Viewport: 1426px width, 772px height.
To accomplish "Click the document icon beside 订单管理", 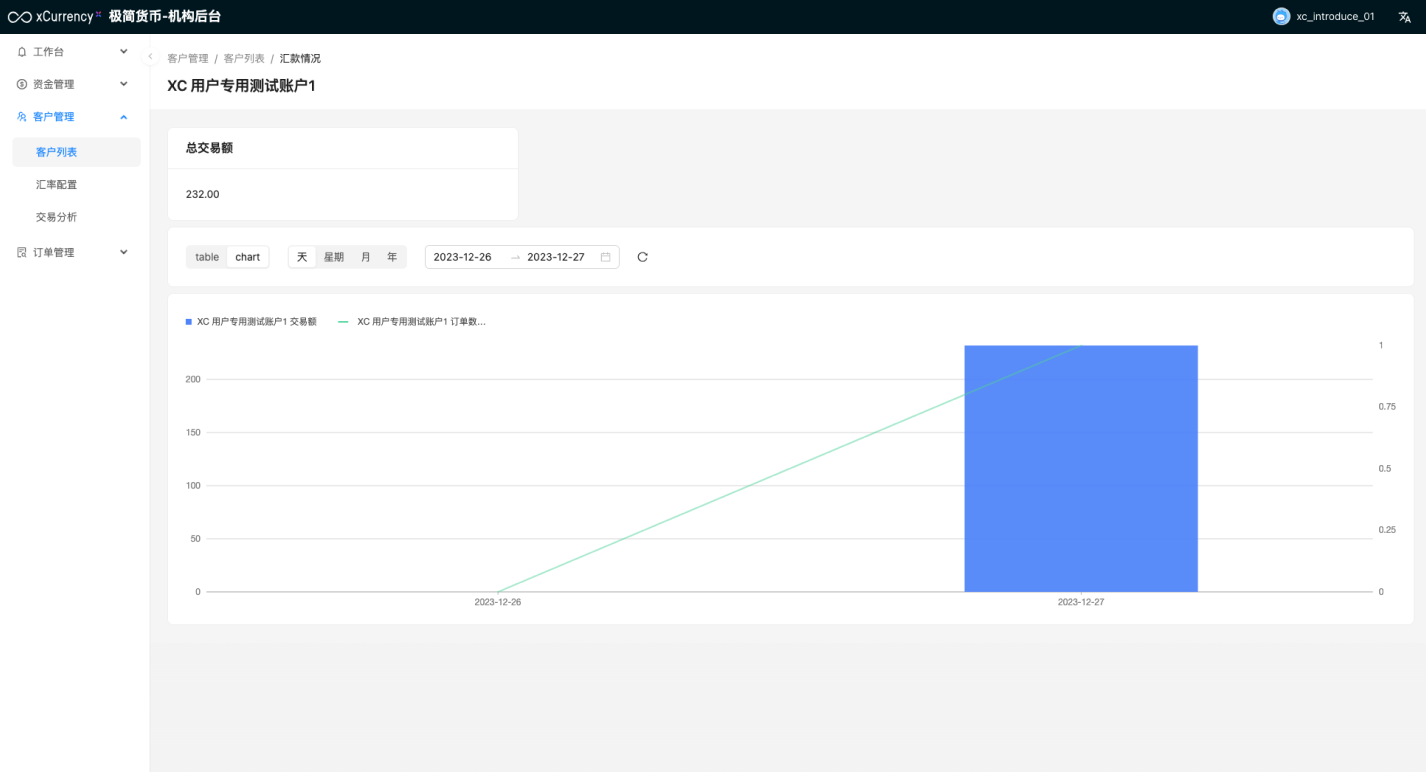I will coord(22,253).
